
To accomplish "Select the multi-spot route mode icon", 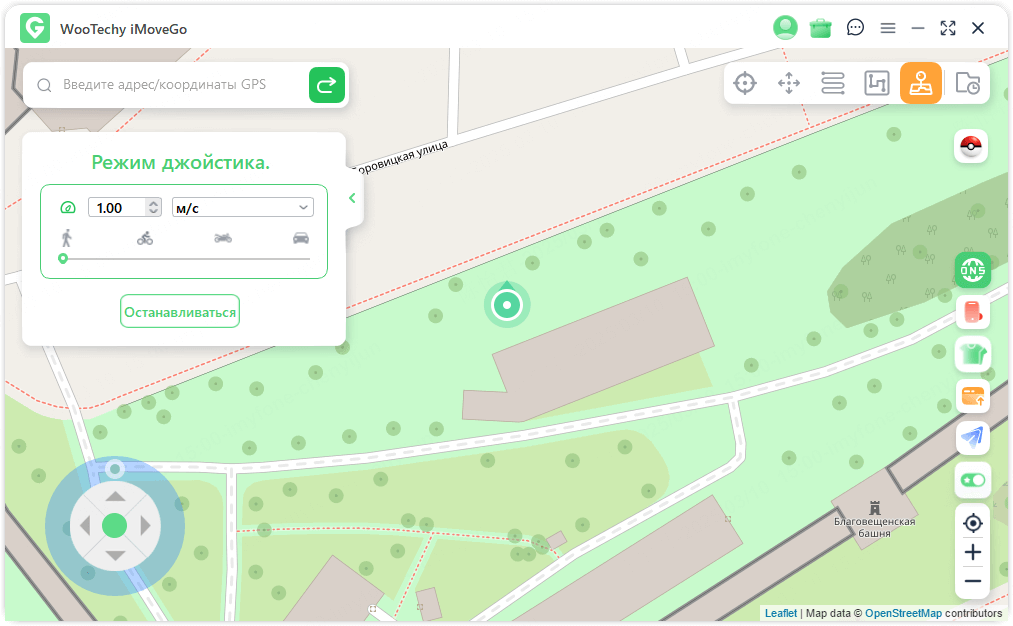I will tap(877, 83).
